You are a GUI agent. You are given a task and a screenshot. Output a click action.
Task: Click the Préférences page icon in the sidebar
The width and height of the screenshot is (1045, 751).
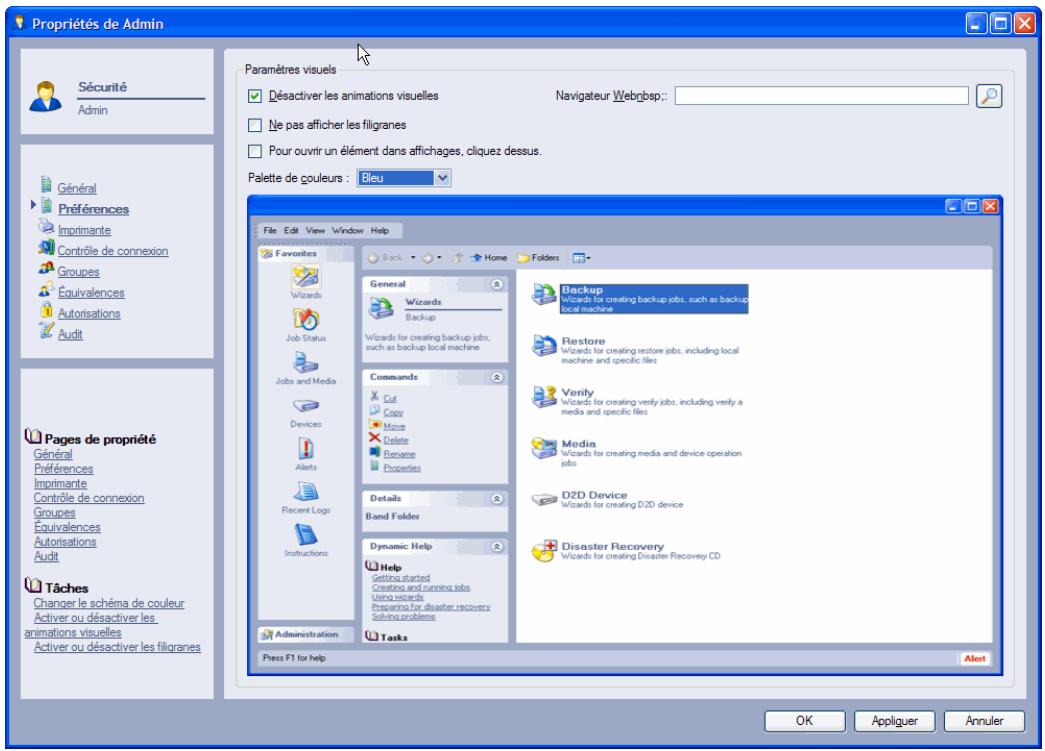pyautogui.click(x=47, y=205)
